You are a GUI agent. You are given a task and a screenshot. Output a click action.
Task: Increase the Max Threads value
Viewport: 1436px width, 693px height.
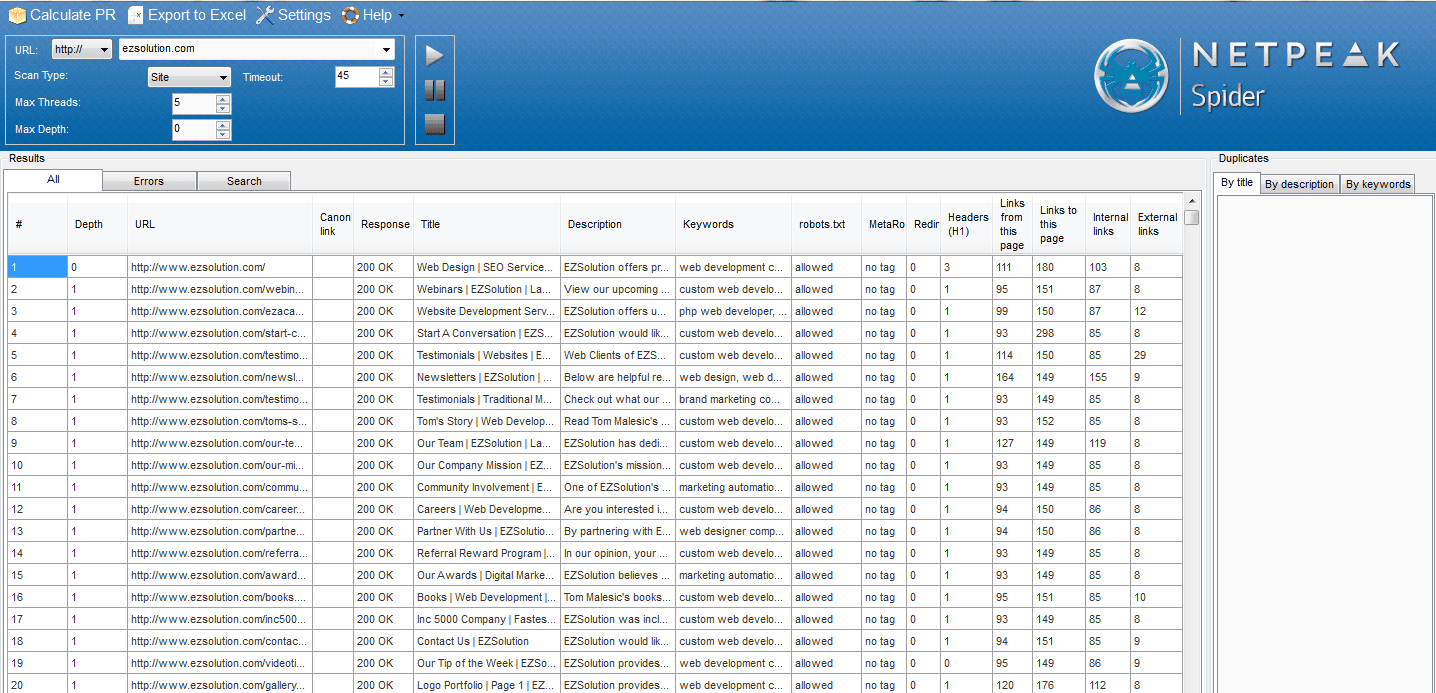click(x=223, y=98)
